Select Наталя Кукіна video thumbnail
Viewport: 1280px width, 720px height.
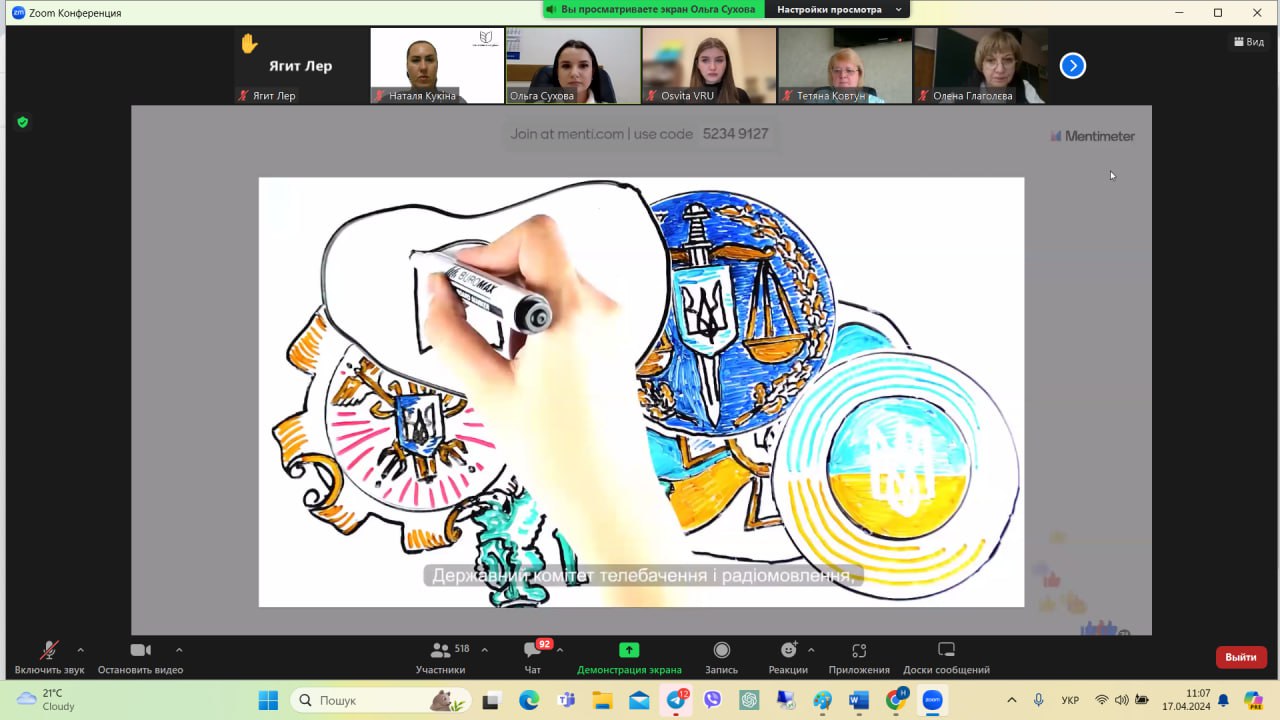[437, 65]
